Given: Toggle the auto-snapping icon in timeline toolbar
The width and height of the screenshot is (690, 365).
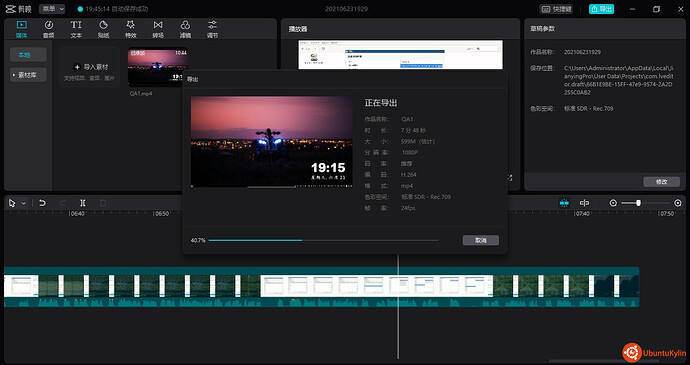Looking at the screenshot, I should pos(564,203).
